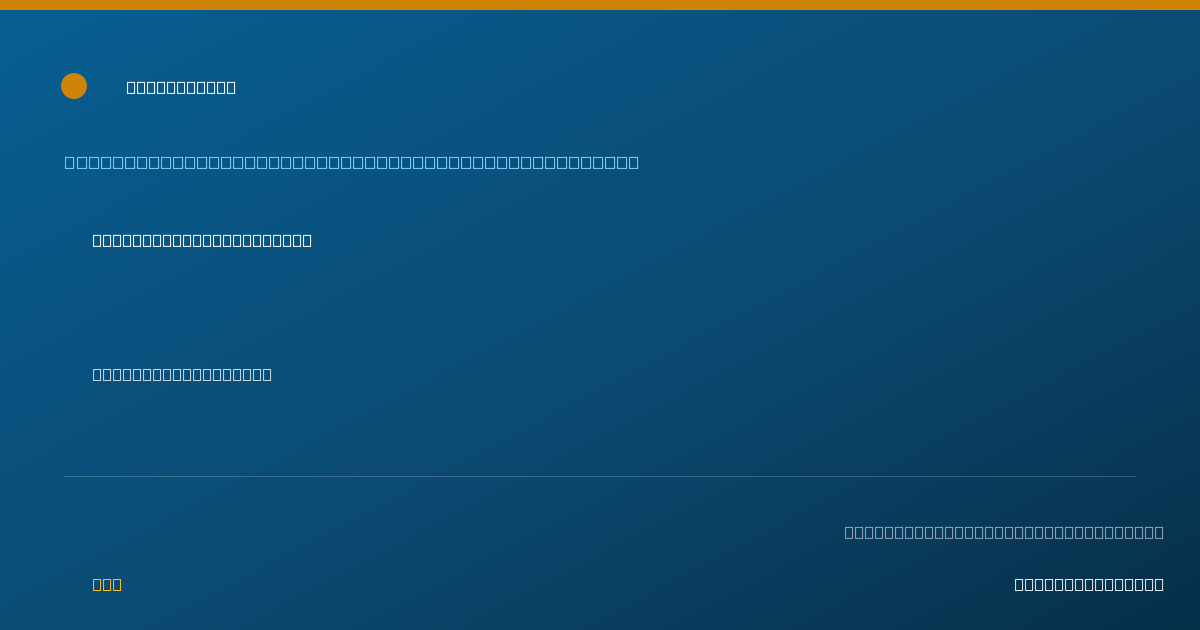Screen dimensions: 1200x630
Task: Click the last box of light-blue subtitle
Action: click(634, 162)
